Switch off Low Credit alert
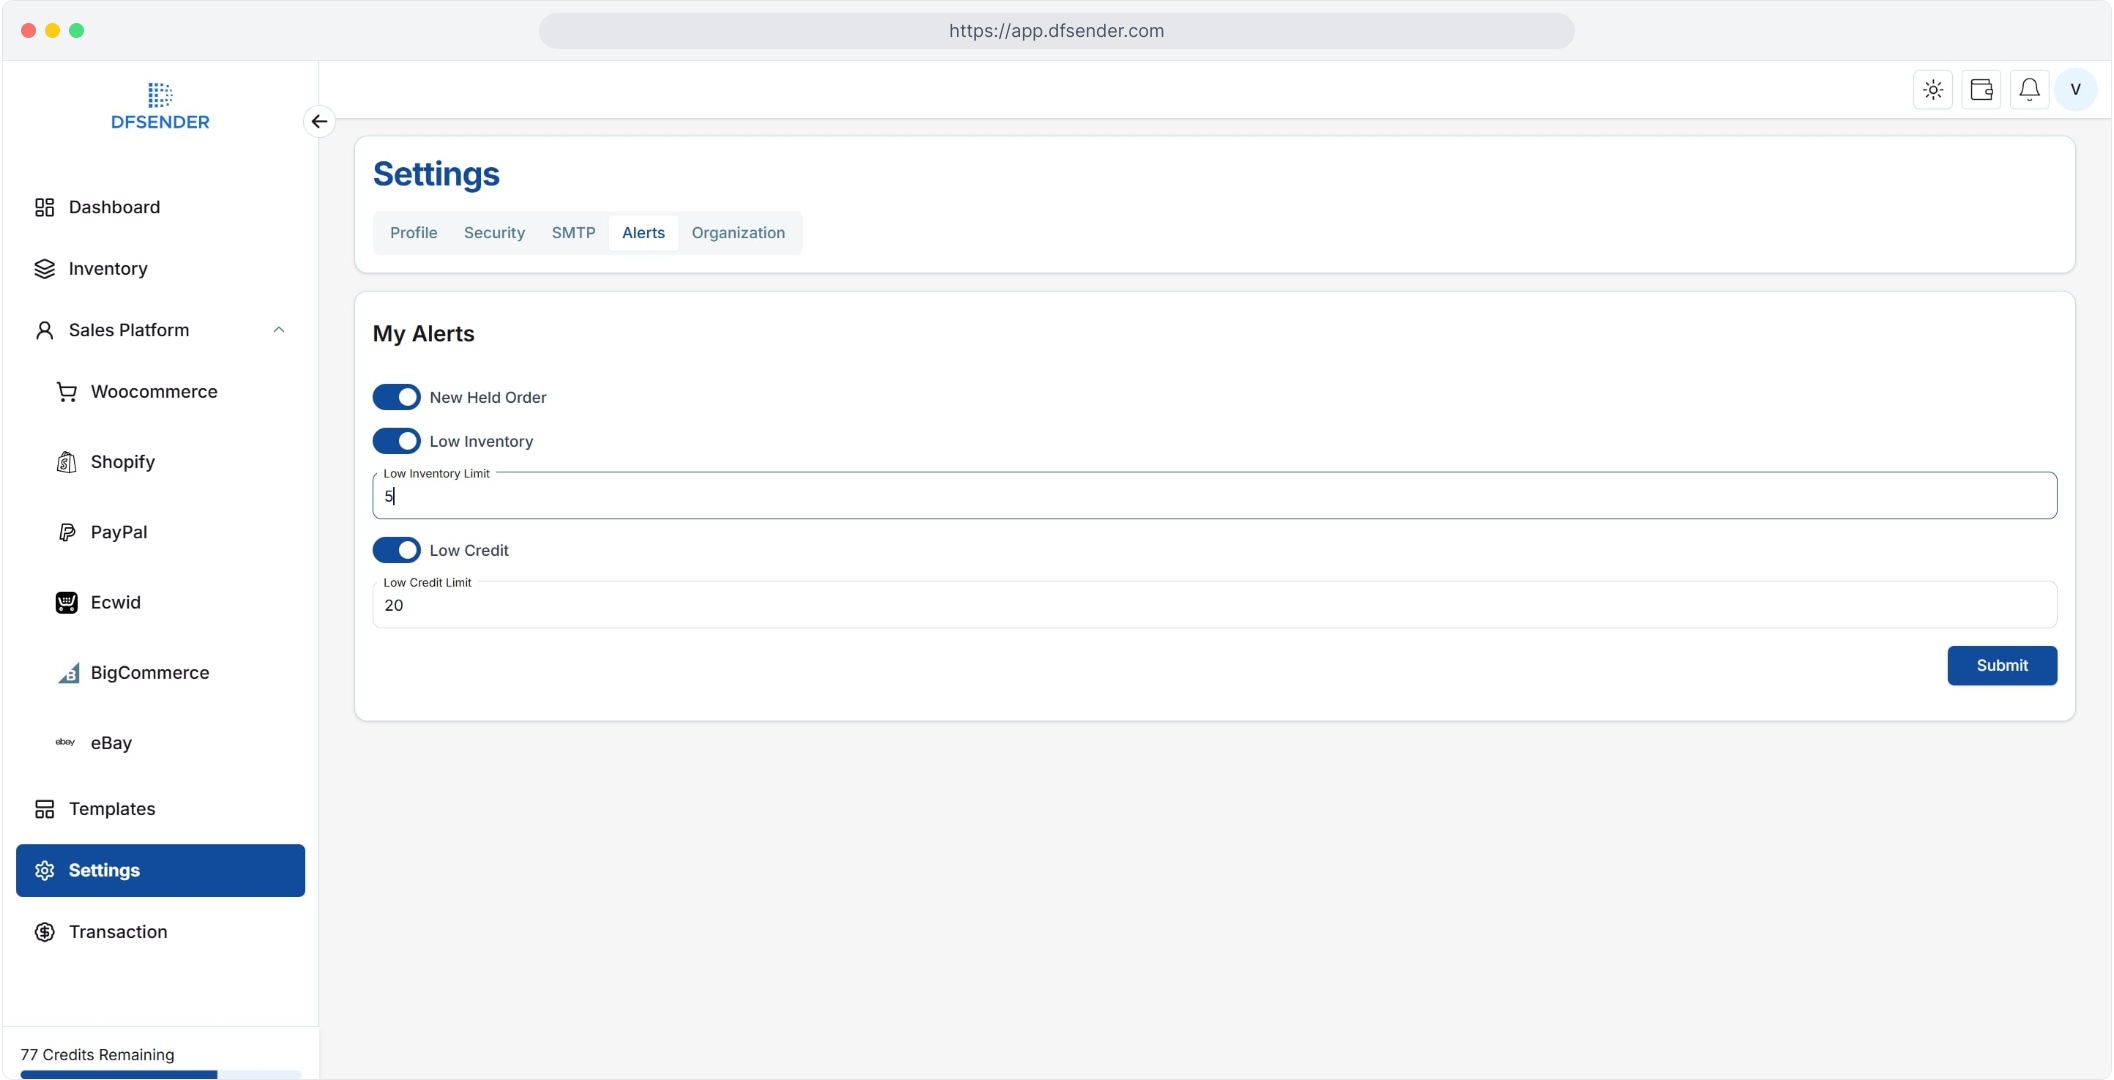 tap(397, 550)
